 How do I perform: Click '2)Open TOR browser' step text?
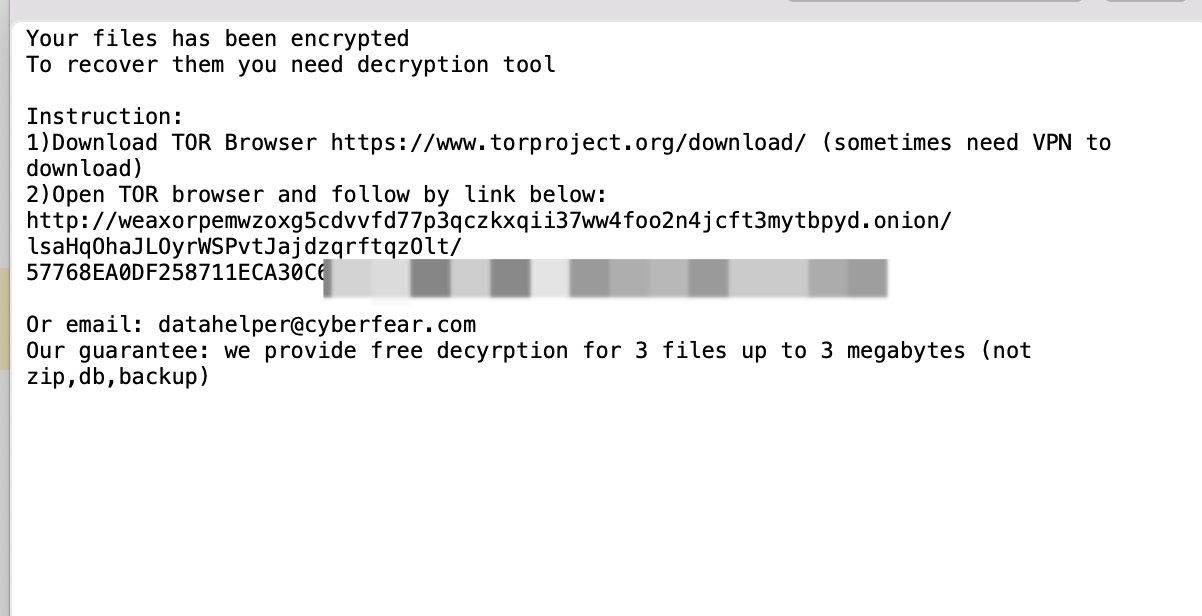click(x=145, y=195)
